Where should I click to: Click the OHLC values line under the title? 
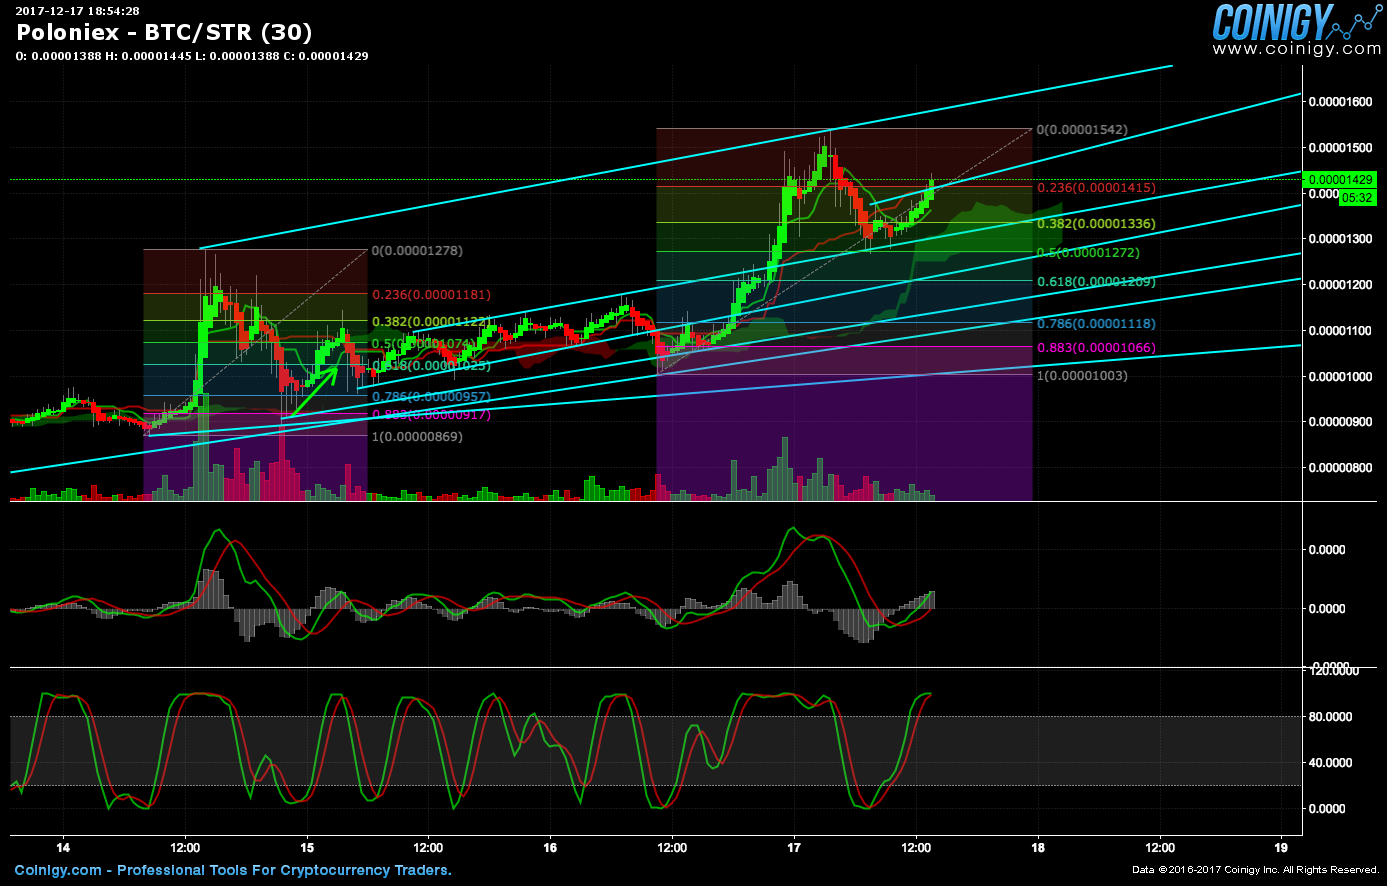coord(192,56)
